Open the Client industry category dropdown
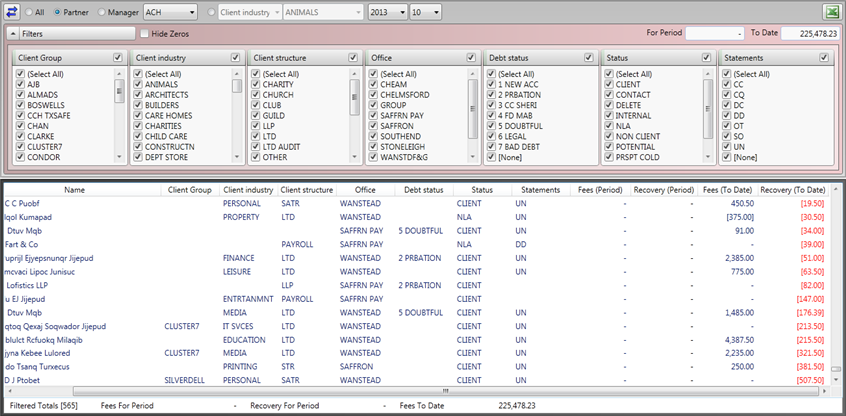 250,12
